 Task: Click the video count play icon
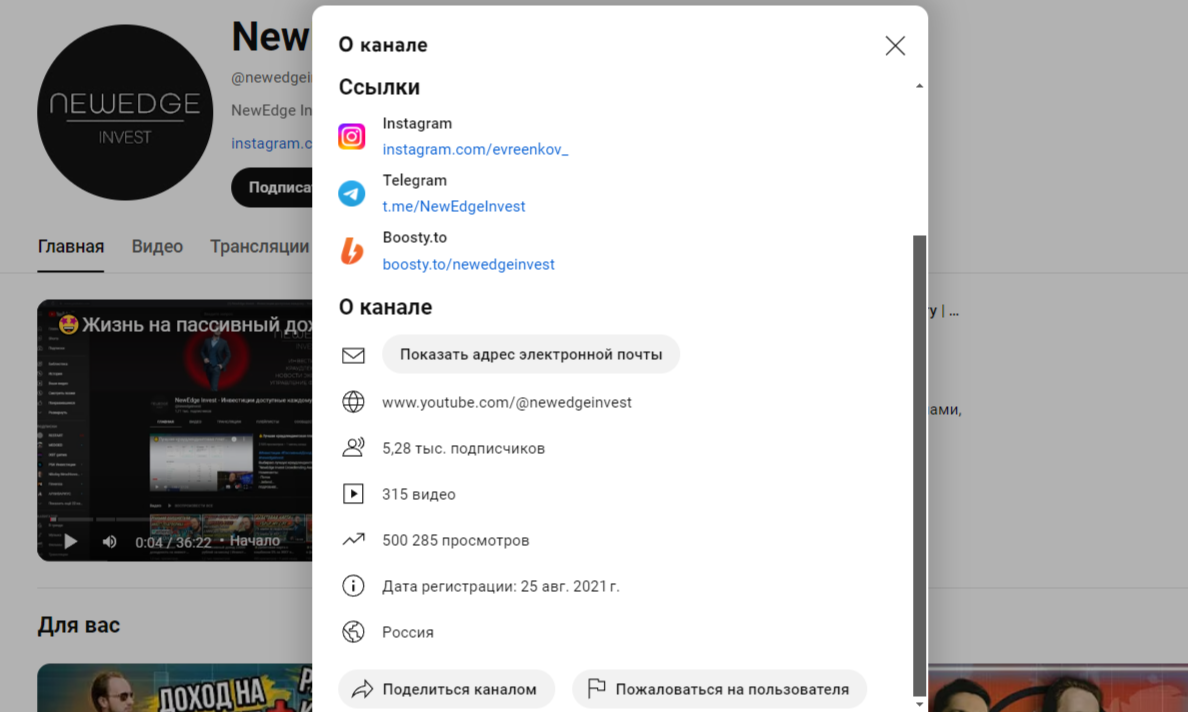[x=353, y=493]
